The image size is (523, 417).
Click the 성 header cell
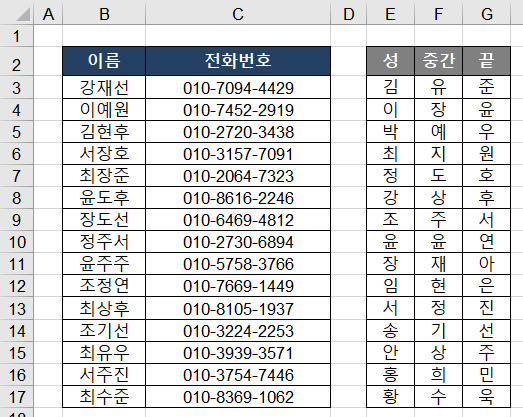coord(390,61)
